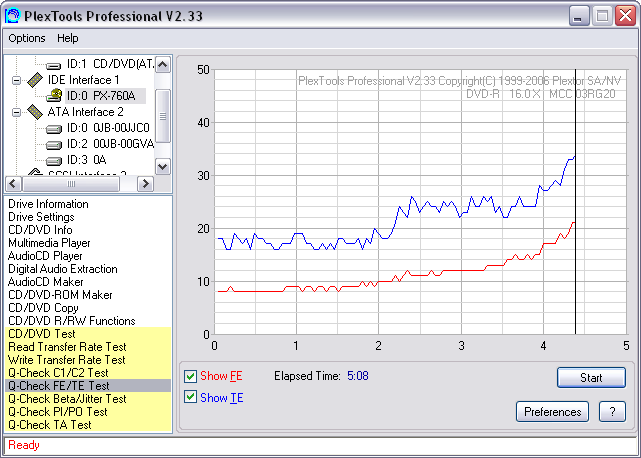Select Read Transfer Rate Test

tap(88, 347)
